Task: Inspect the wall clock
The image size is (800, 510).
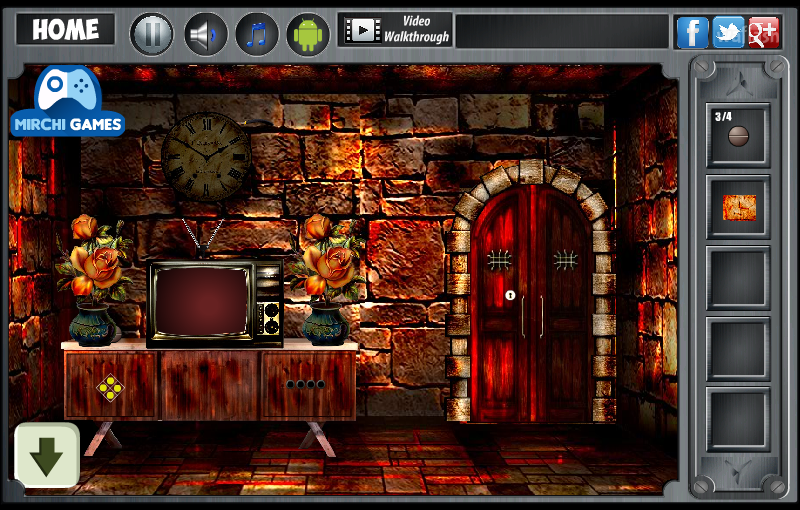Action: click(x=206, y=157)
